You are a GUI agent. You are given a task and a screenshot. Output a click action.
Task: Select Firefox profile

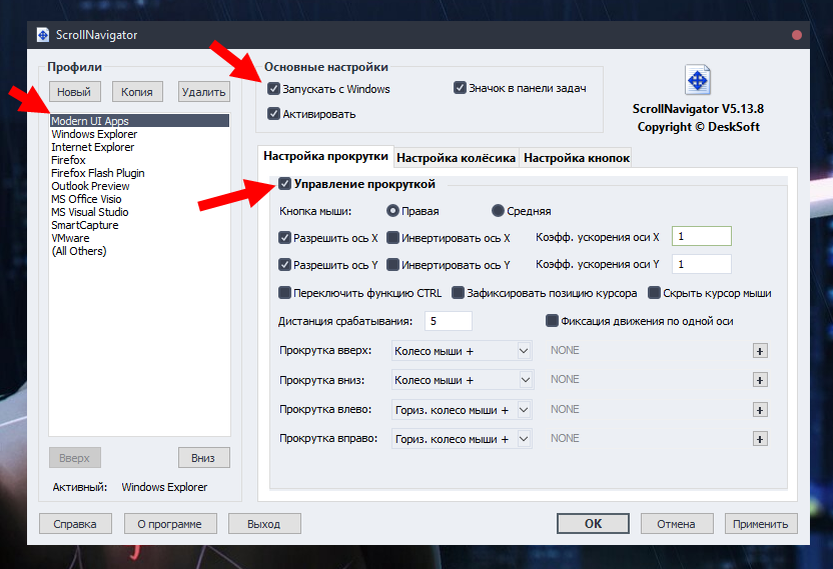tap(139, 160)
